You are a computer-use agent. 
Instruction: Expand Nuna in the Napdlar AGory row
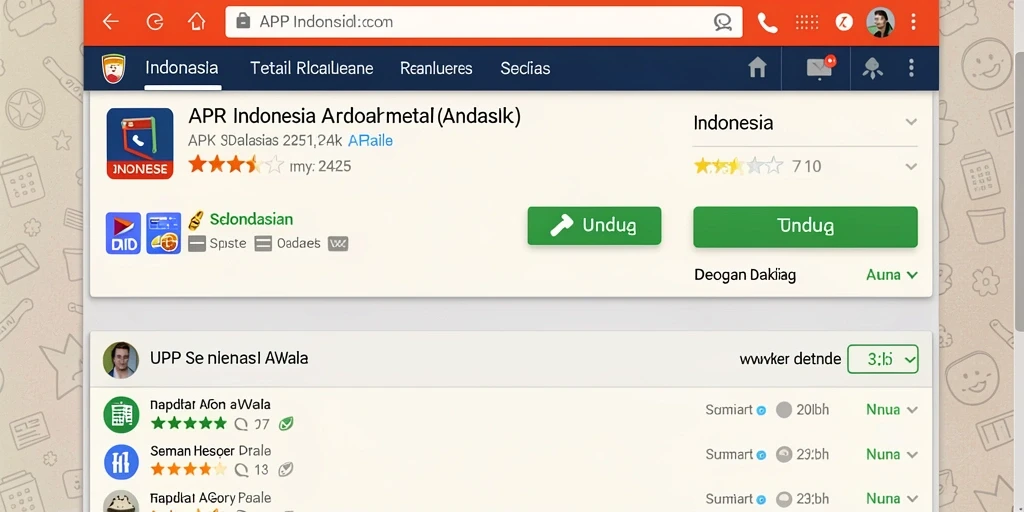point(891,499)
